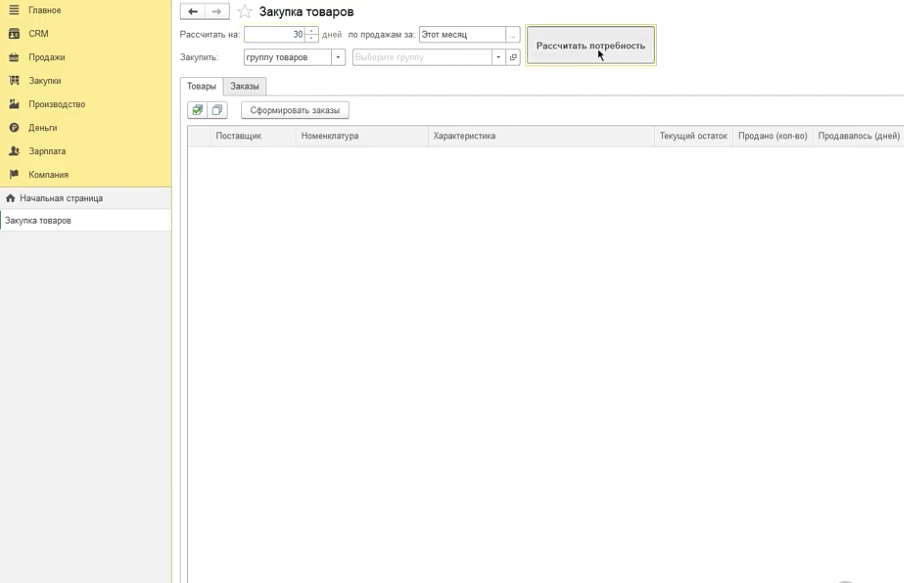Increase the days count with stepper
The height and width of the screenshot is (583, 904).
312,31
